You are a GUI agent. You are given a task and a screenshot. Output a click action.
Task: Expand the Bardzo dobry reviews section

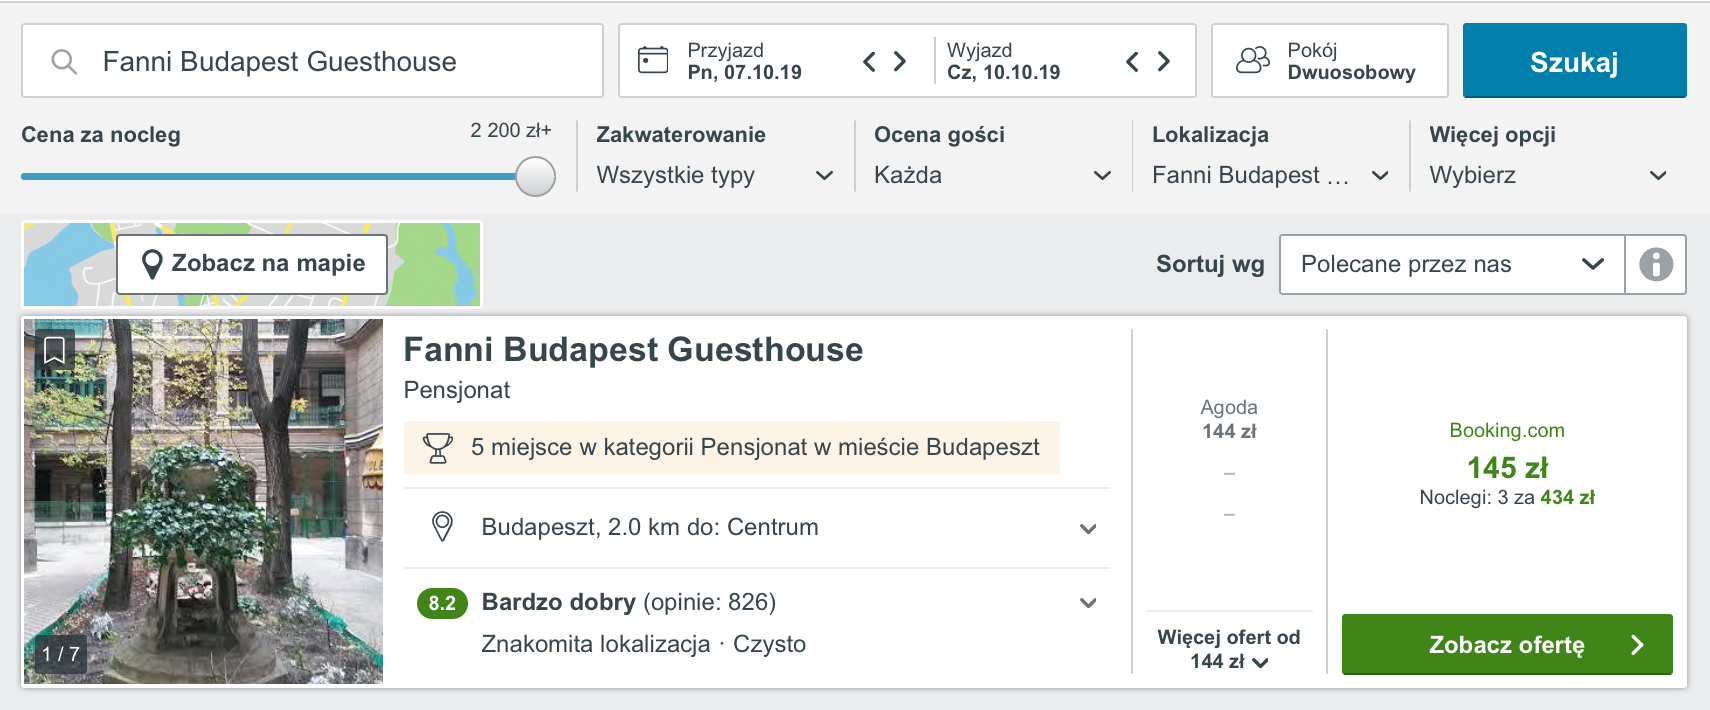pos(1088,603)
